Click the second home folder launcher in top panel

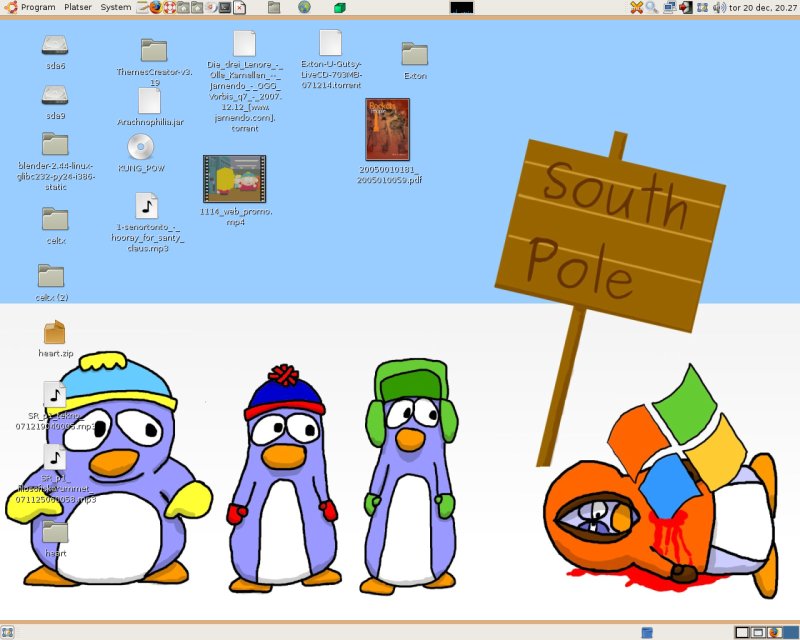pos(197,7)
